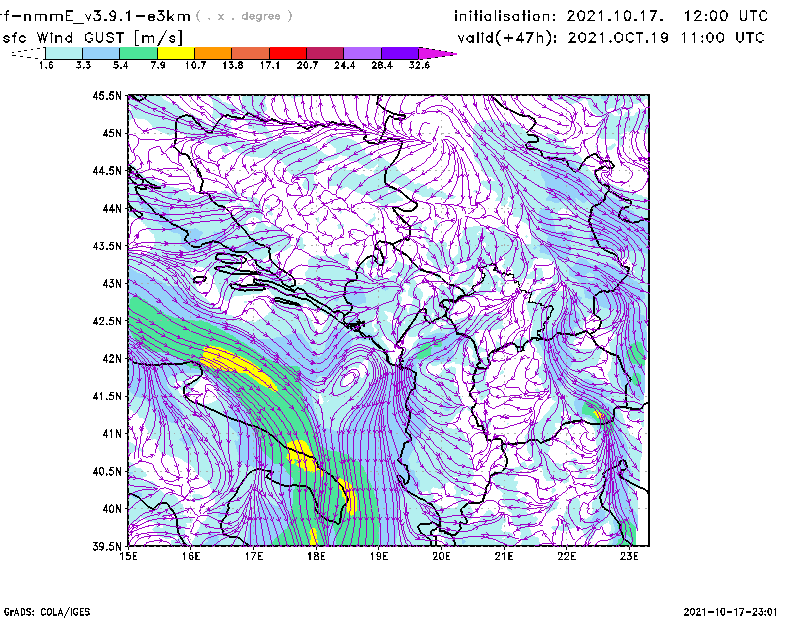Viewport: 800px width, 618px height.
Task: Pick the bright red 17.1–20.7 legend swatch
Action: coord(288,53)
